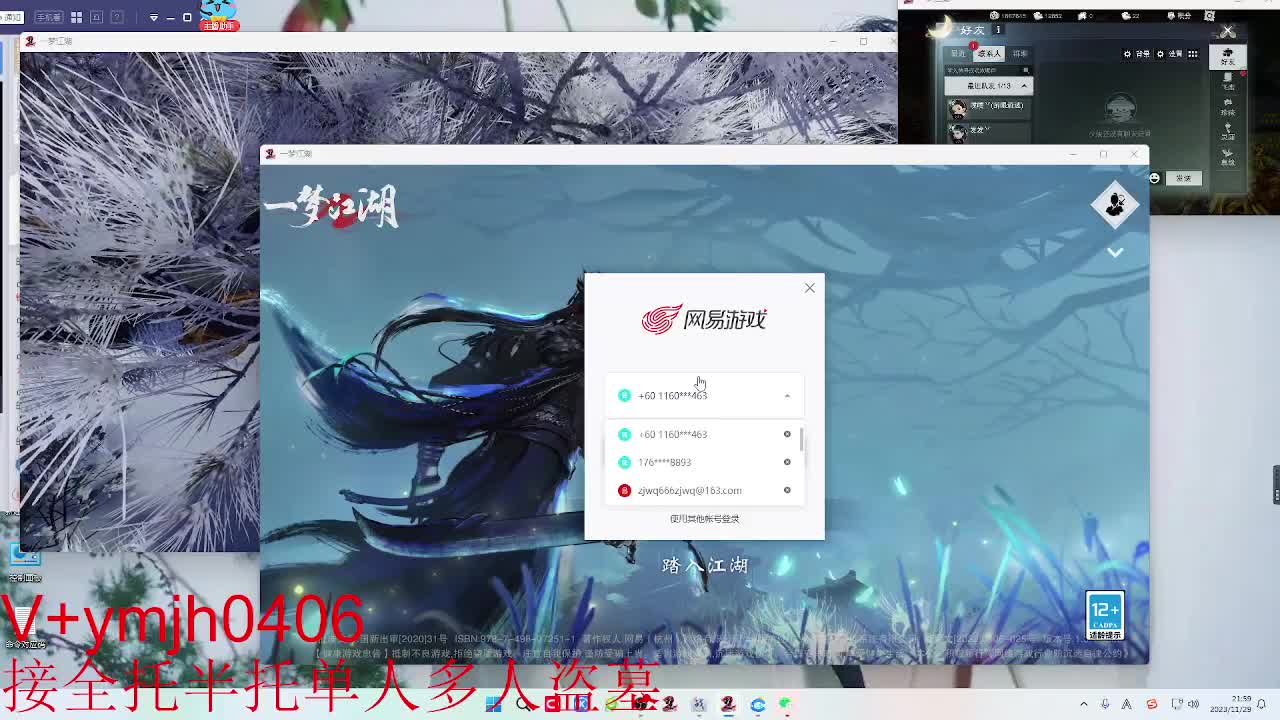This screenshot has width=1280, height=720.
Task: Select the second friend in teammates list
Action: [989, 132]
